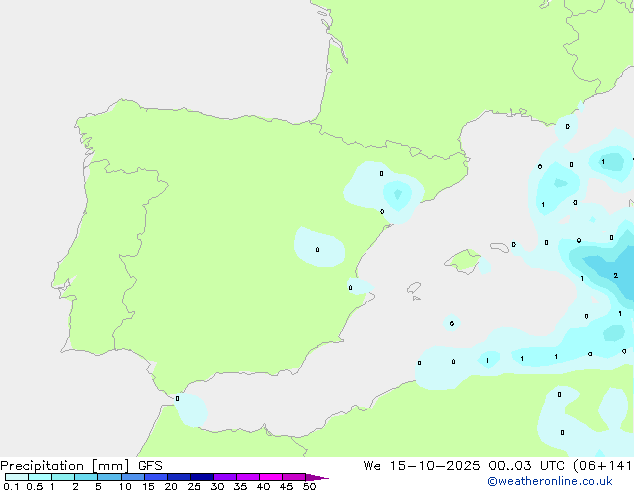Screen dimensions: 634x490
Task: Click the '40' legend scale label
Action: pyautogui.click(x=263, y=486)
